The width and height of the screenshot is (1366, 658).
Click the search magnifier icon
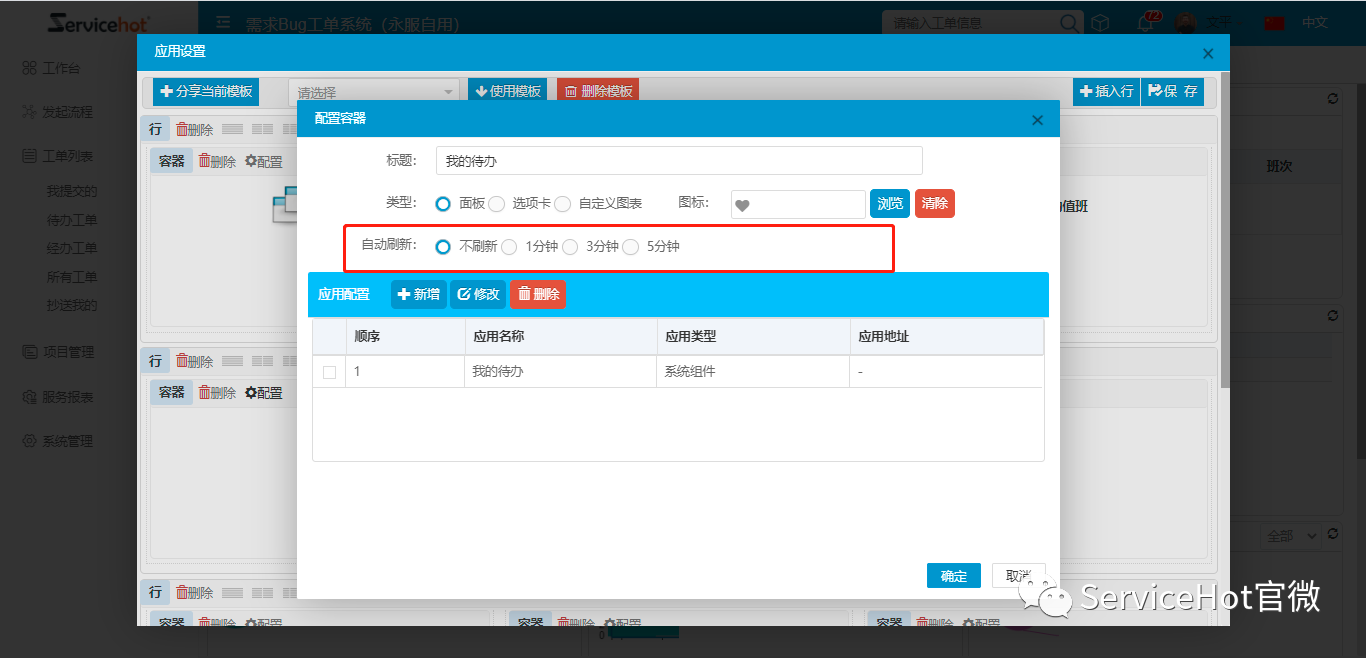[1070, 23]
